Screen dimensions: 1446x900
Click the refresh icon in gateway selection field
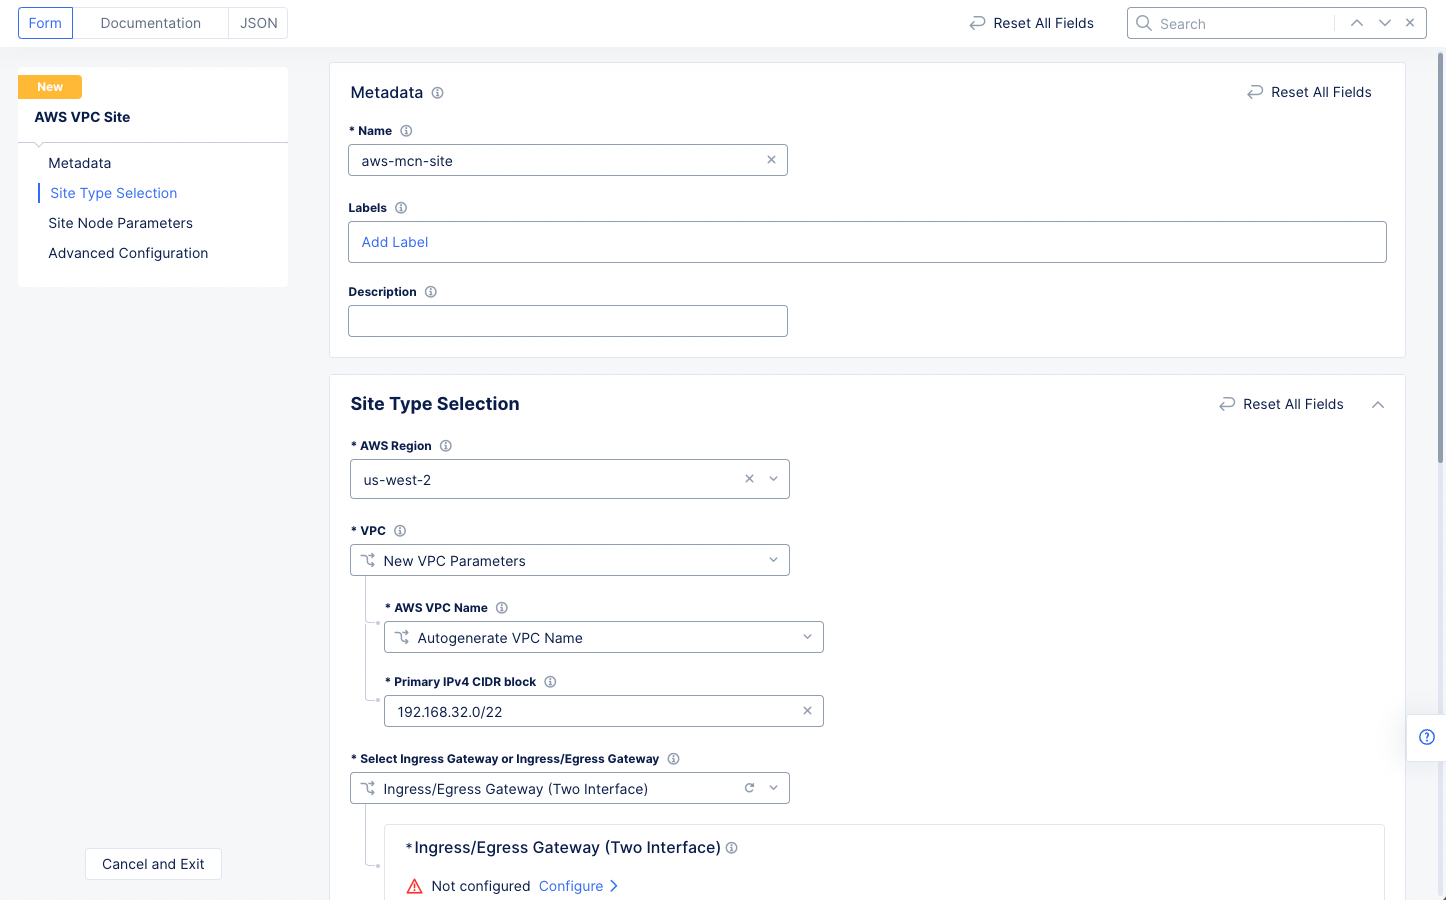point(750,788)
